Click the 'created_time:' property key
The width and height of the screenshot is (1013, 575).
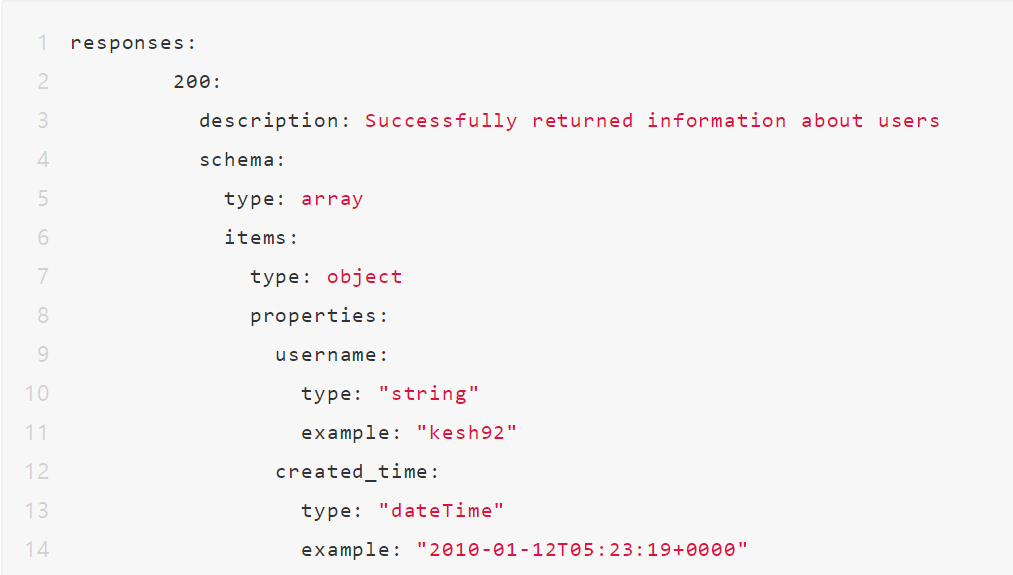coord(358,472)
